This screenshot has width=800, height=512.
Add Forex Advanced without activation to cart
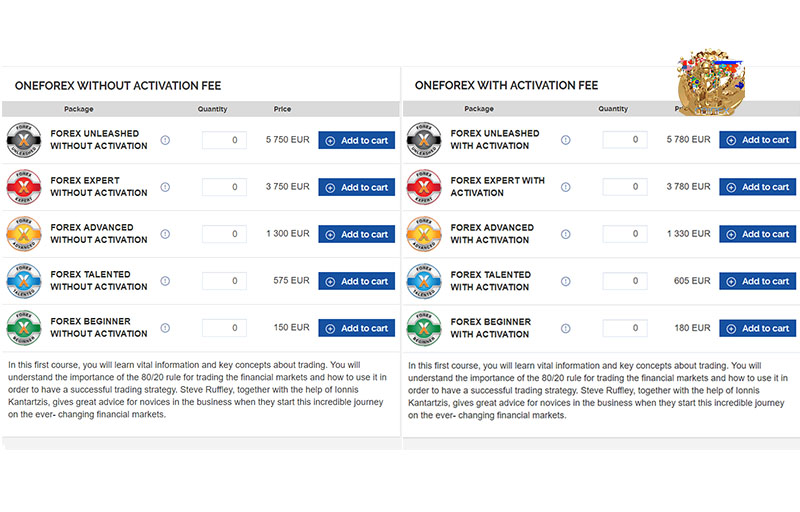coord(357,234)
